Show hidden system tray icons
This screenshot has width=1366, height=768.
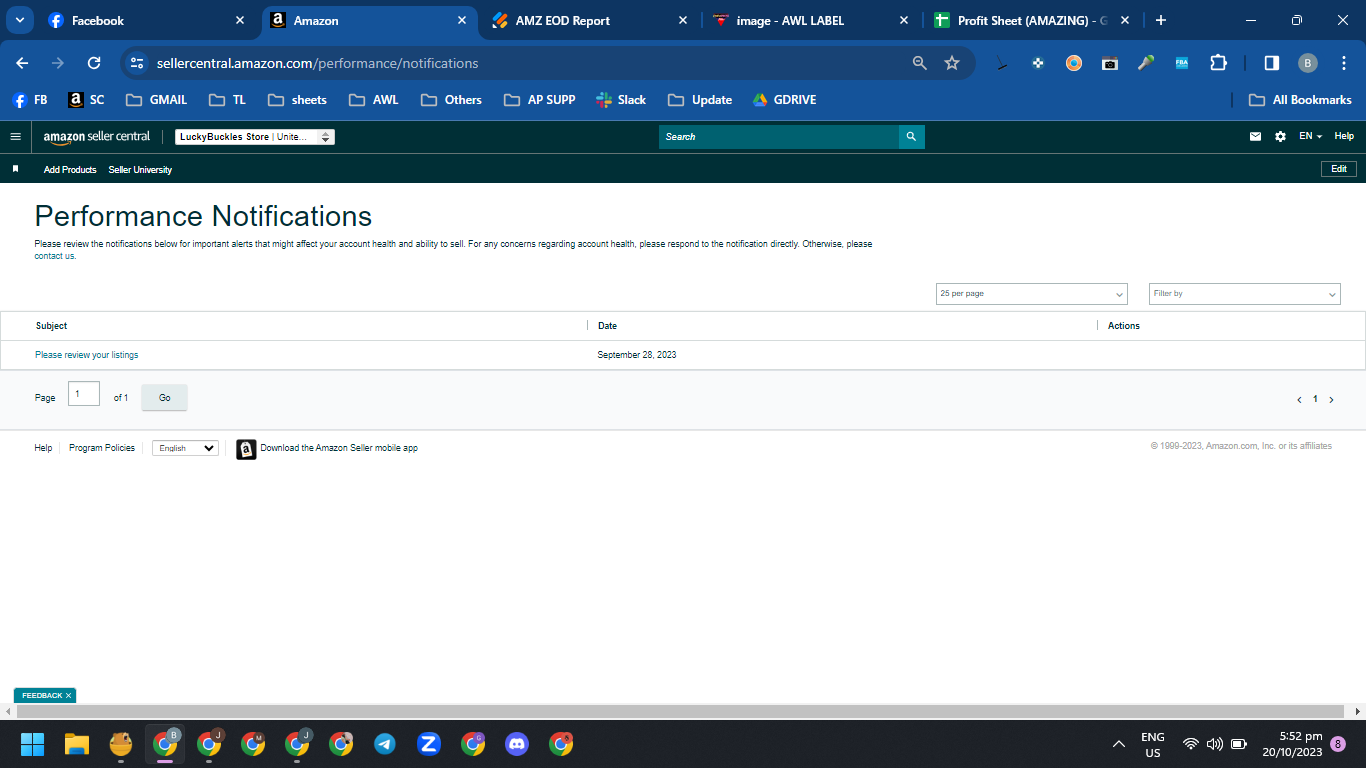1119,744
